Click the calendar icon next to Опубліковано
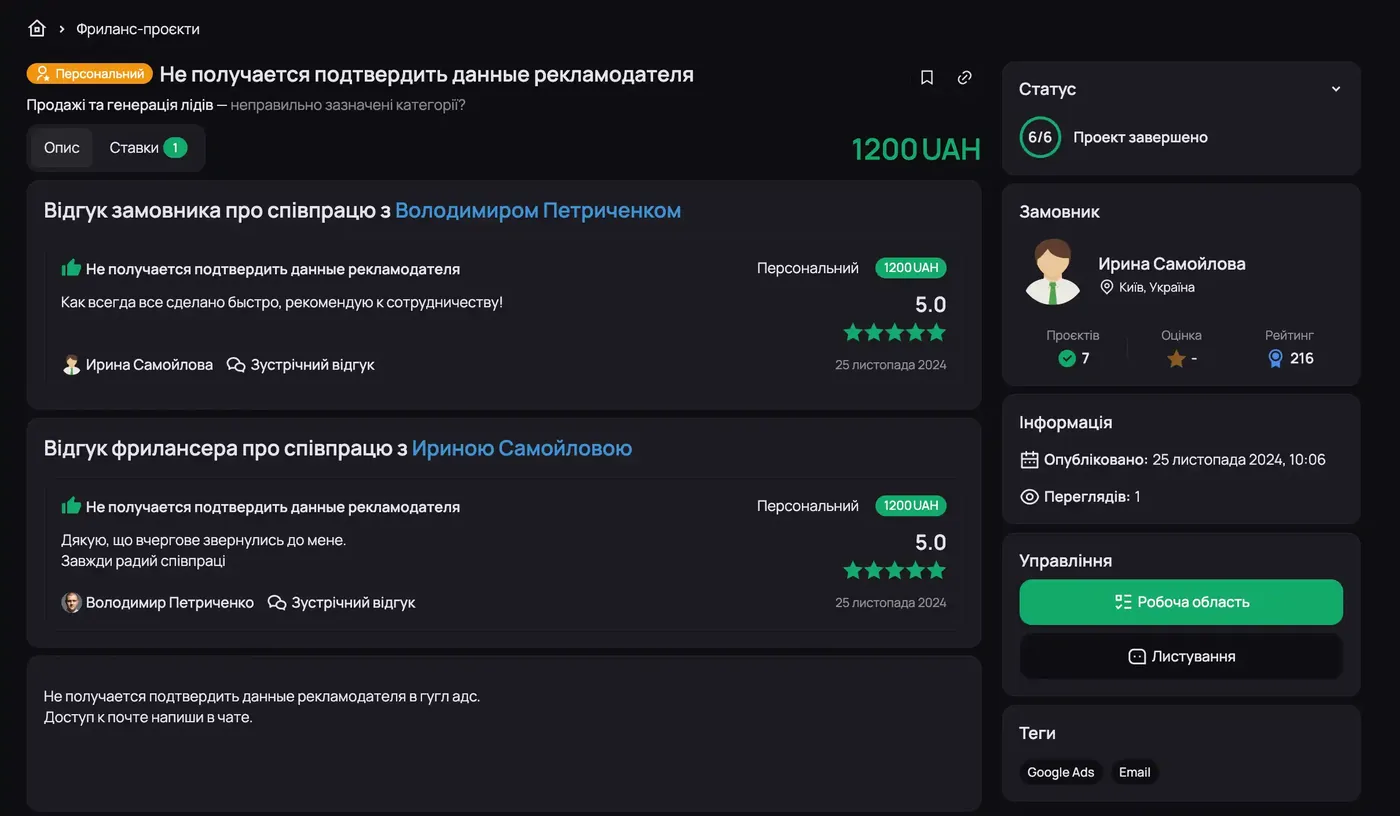Screen dimensions: 1400x816 tap(1029, 460)
